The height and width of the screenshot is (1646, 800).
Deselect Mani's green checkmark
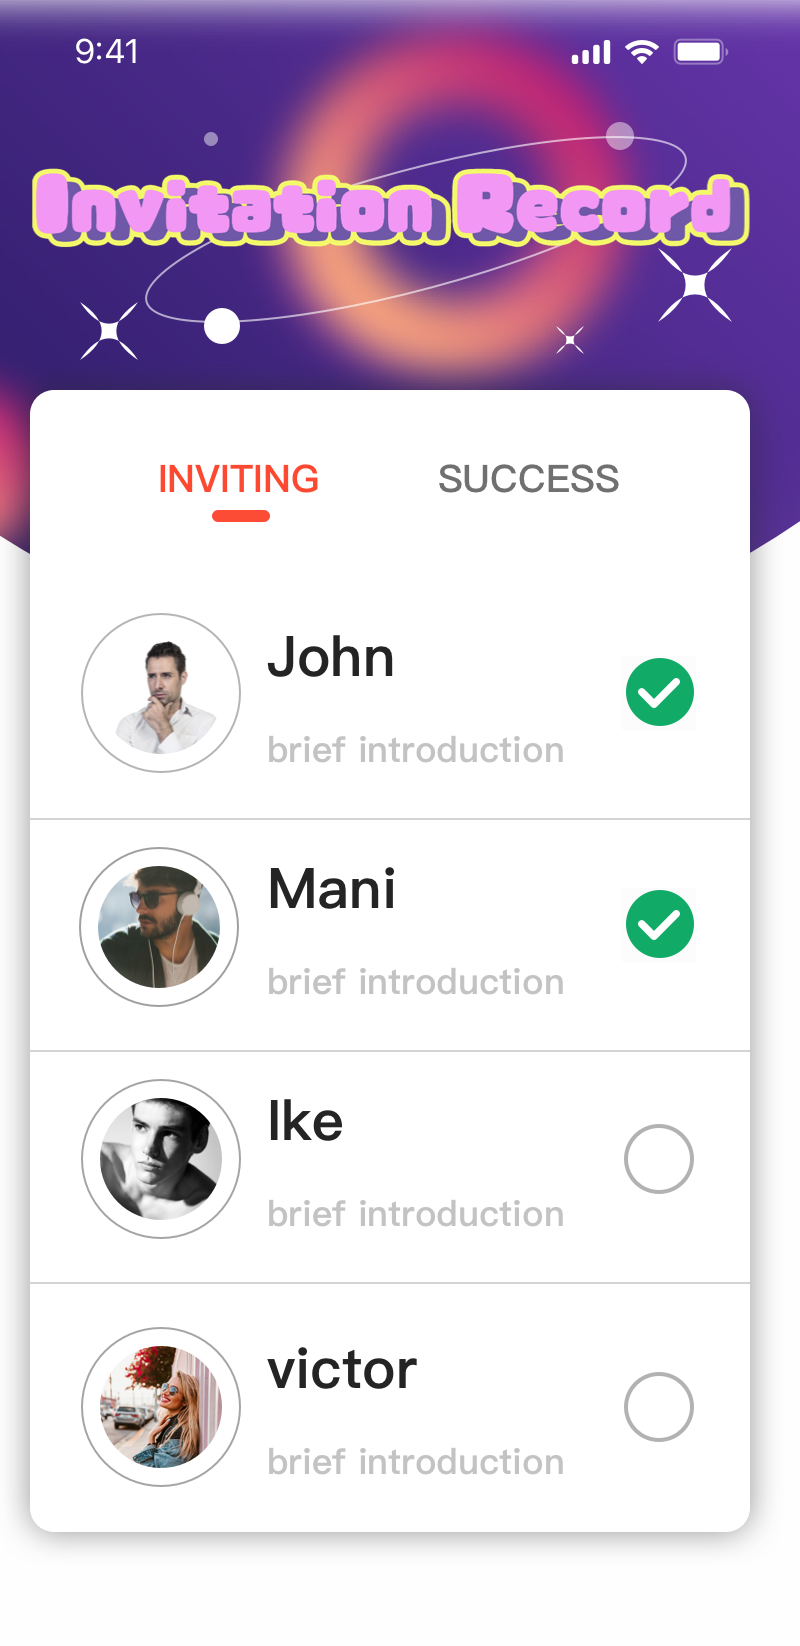(x=660, y=924)
